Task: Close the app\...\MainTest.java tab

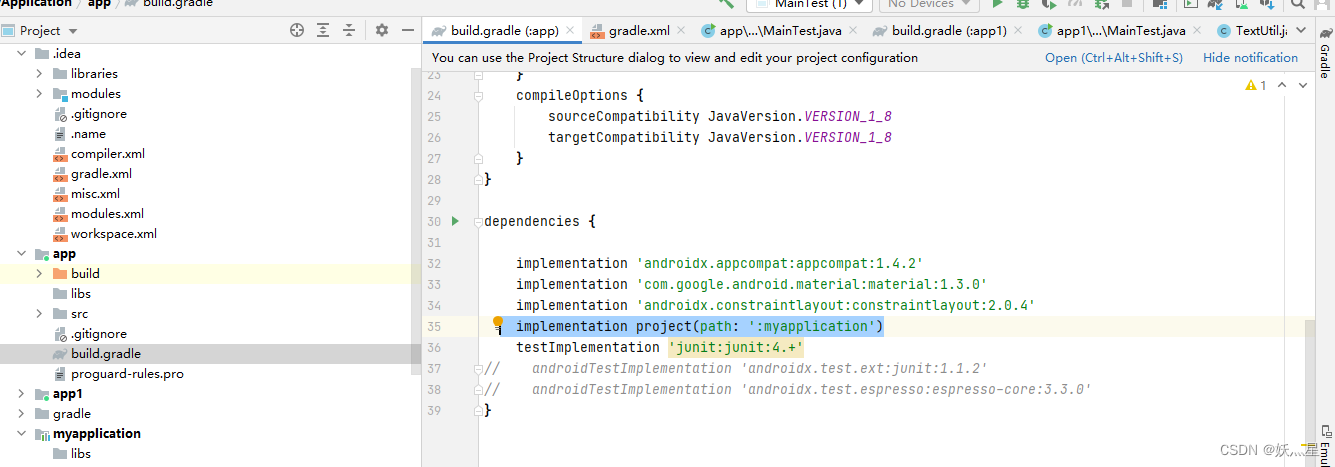Action: [853, 31]
